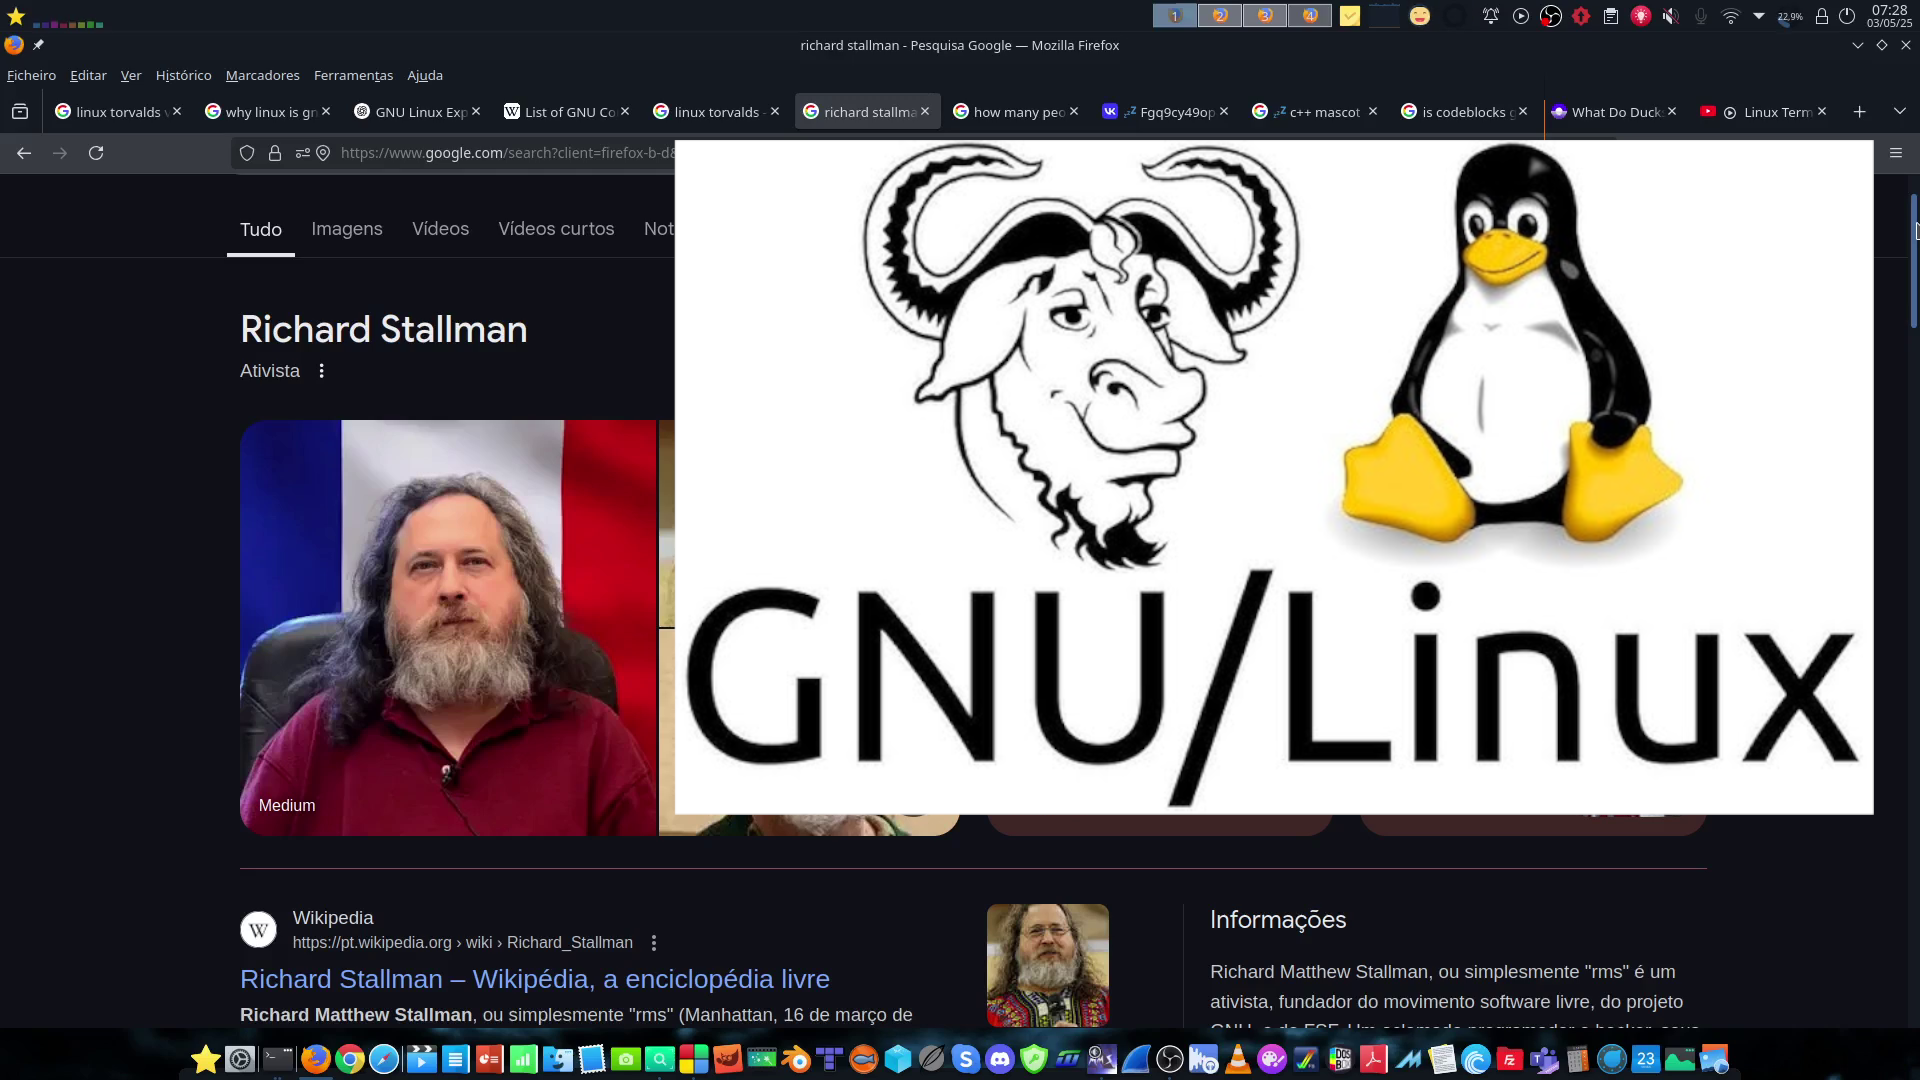The image size is (1920, 1080).
Task: Open the Marcadores menu
Action: coord(262,75)
